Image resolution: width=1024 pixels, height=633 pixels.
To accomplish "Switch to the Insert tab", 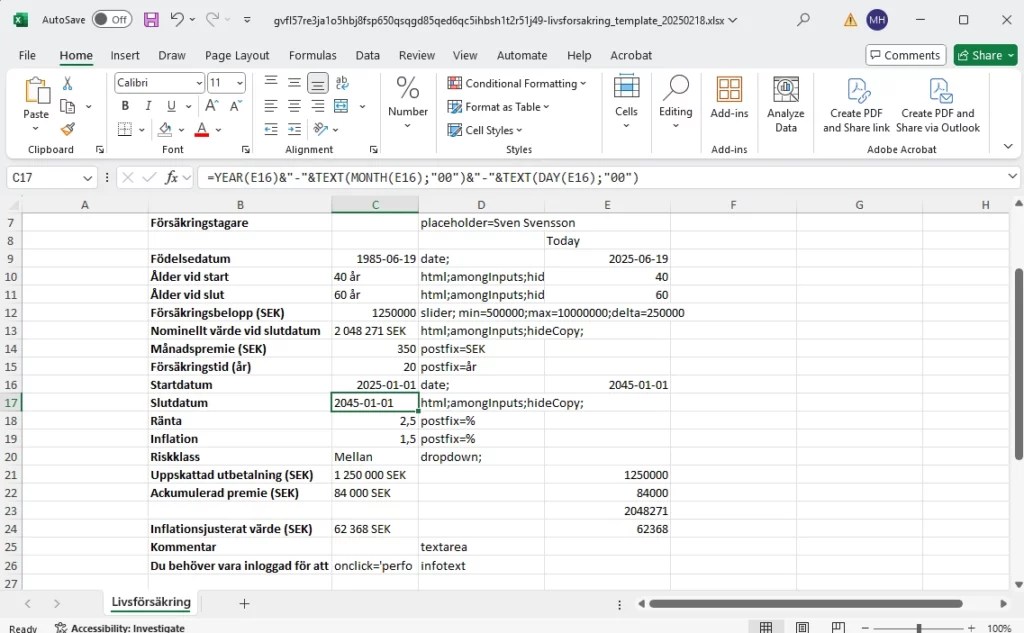I will pos(125,56).
